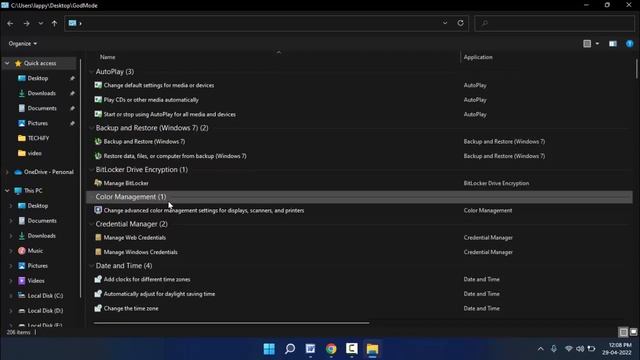
Task: Select the Backup and Restore (Windows 7) item
Action: (144, 142)
